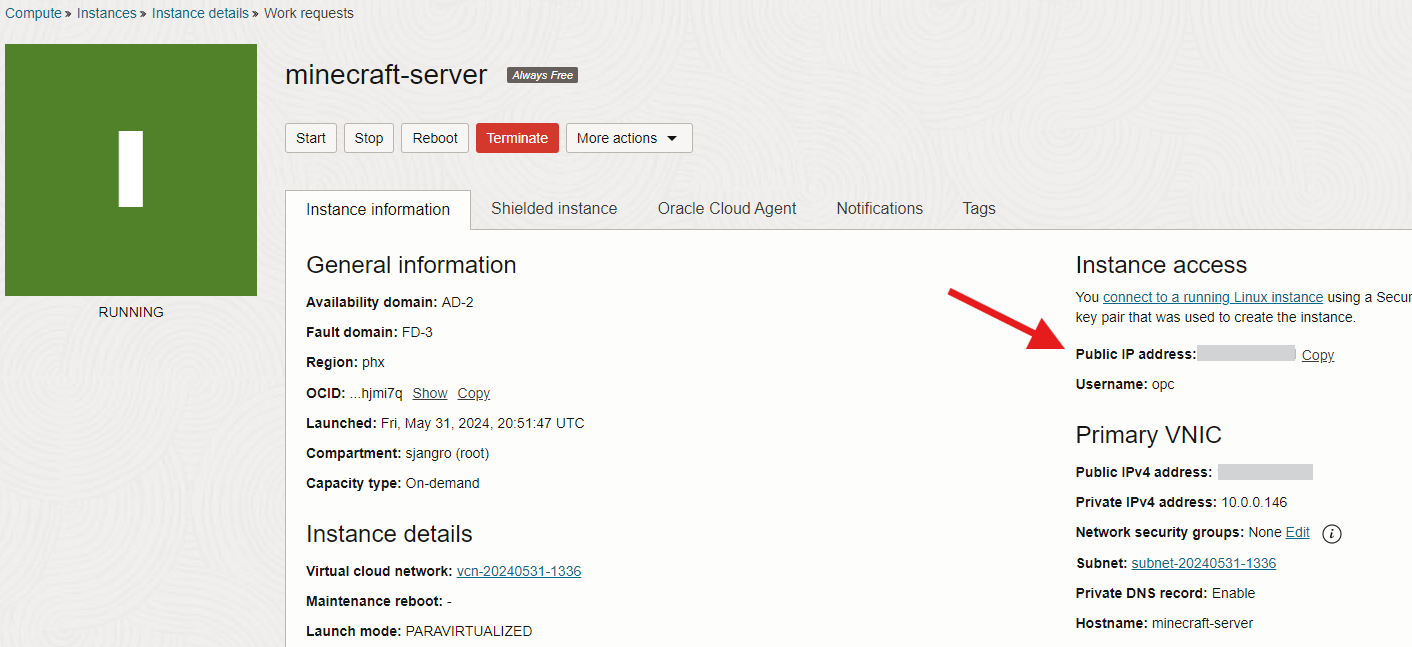Open the More actions dropdown
Screen dimensions: 1412x647
628,138
